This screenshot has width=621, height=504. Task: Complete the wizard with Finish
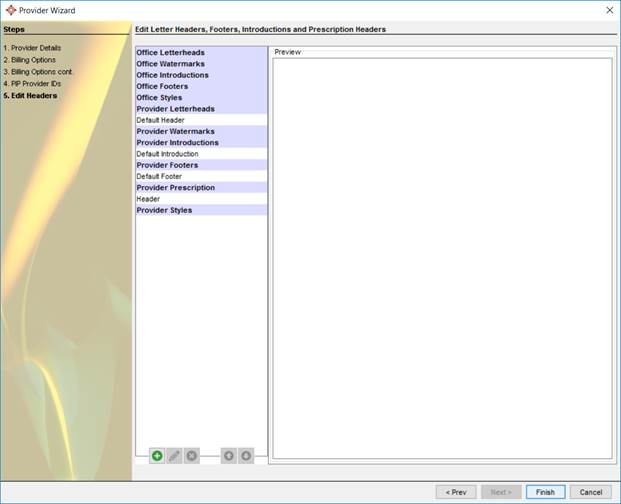click(x=545, y=492)
